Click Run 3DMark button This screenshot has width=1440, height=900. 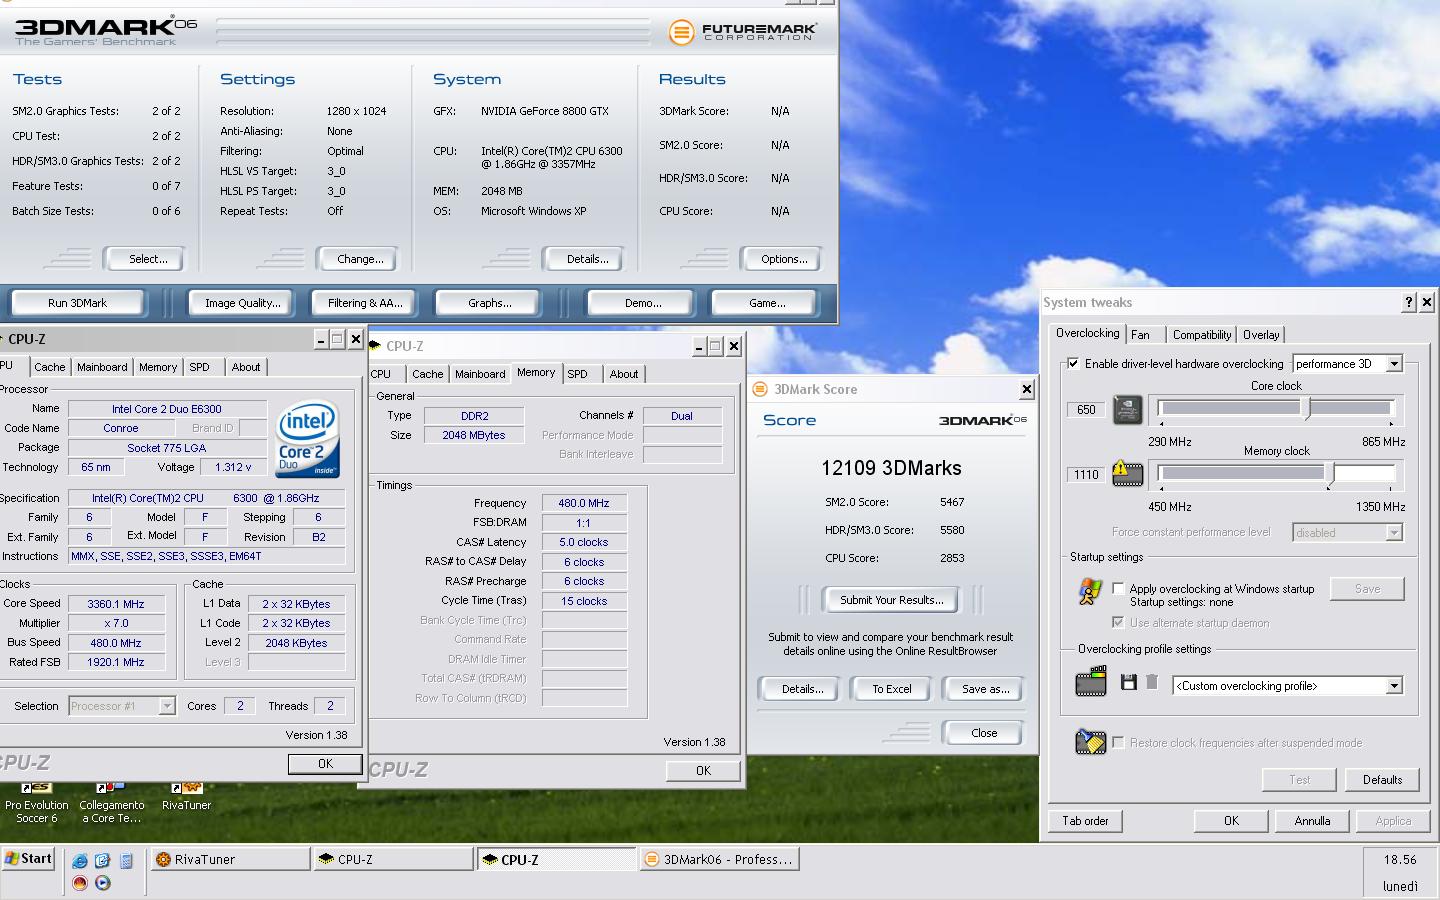point(77,303)
